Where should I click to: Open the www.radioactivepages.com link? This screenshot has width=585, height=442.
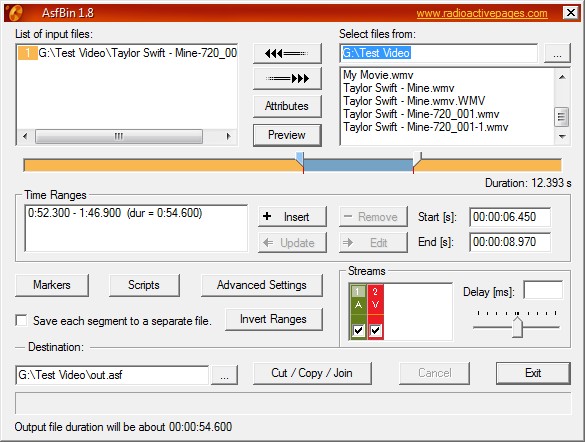tap(482, 13)
